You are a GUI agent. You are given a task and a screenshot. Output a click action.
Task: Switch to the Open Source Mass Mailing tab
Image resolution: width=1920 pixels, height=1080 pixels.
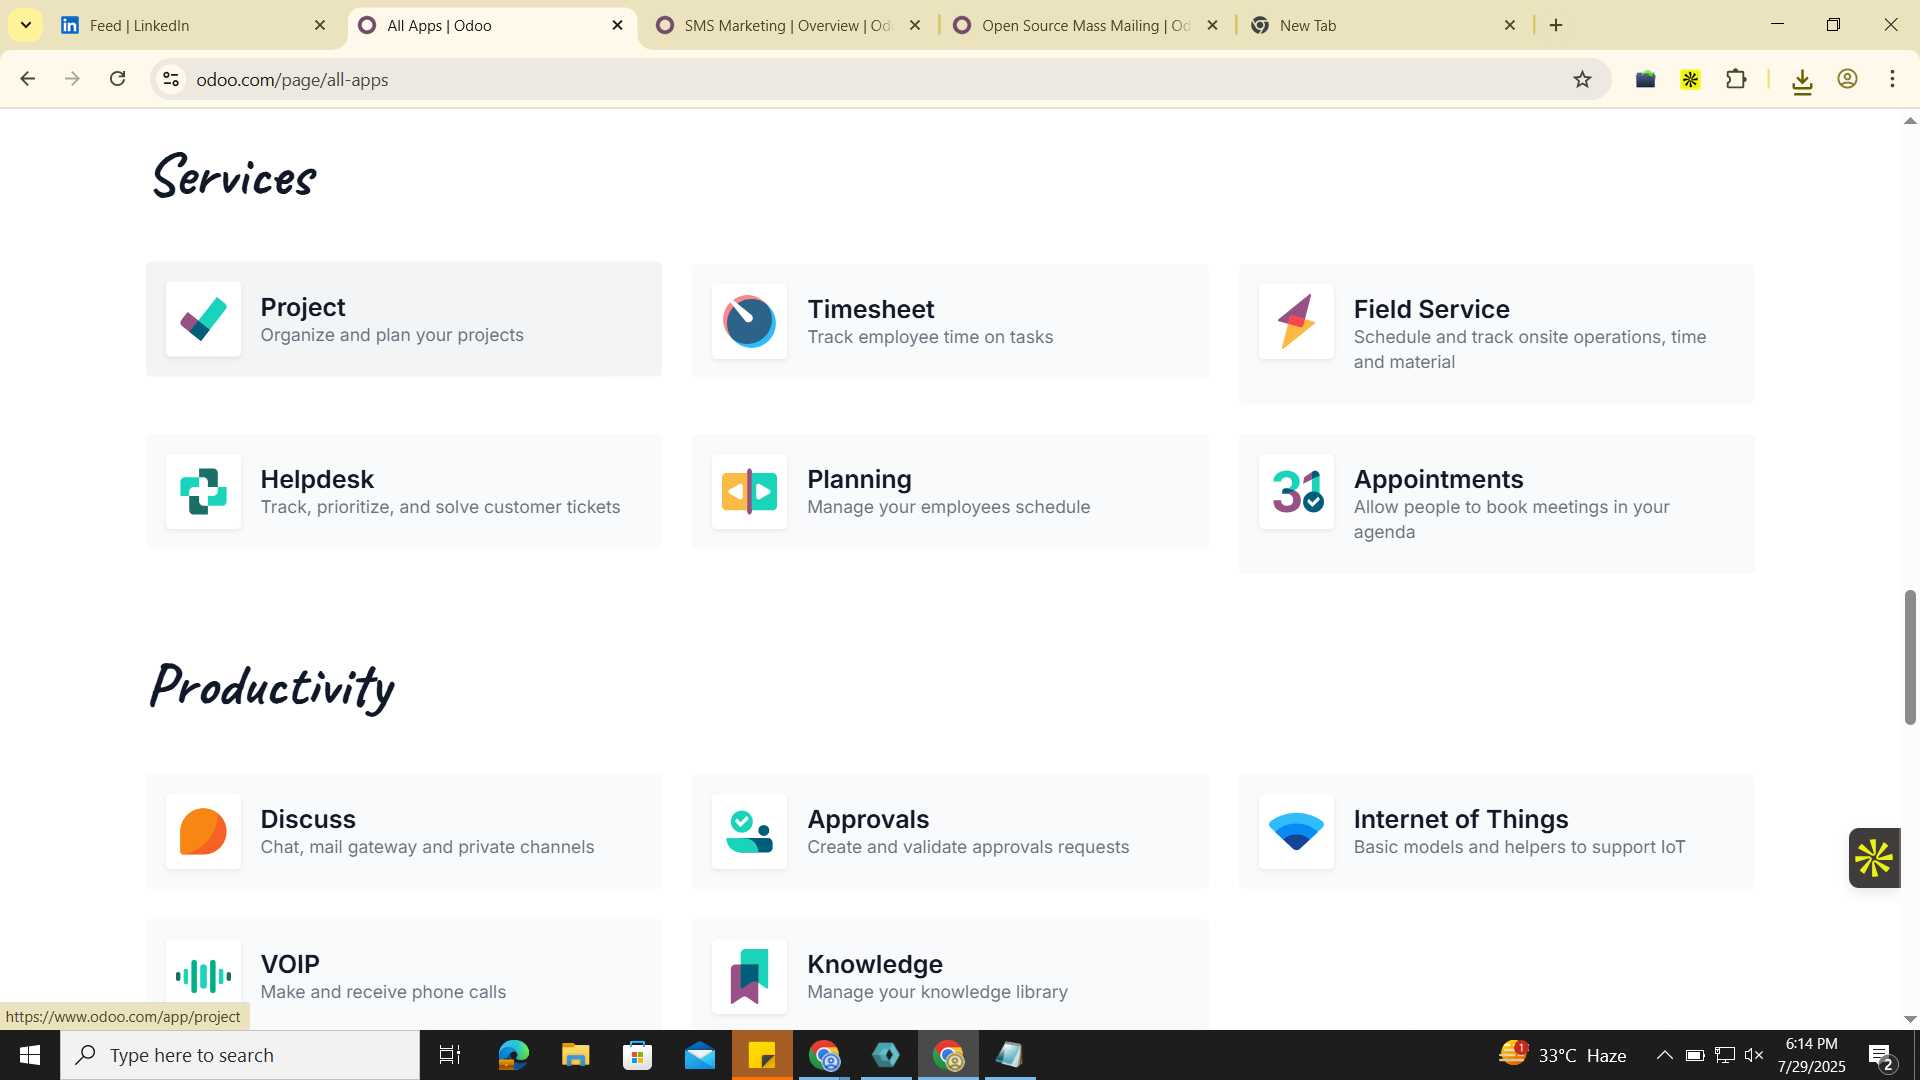1083,26
